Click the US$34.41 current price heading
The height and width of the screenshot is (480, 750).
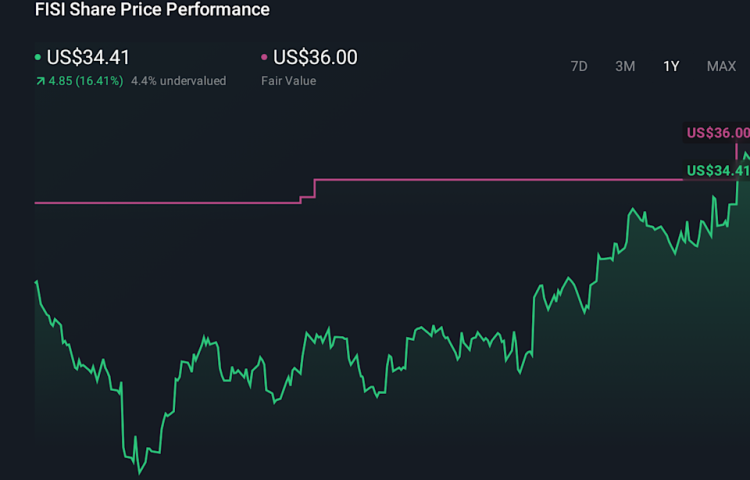(88, 57)
